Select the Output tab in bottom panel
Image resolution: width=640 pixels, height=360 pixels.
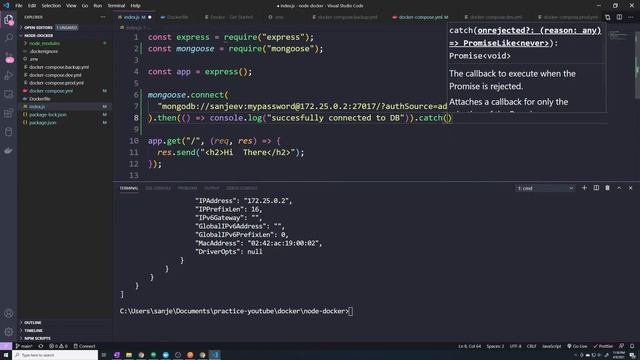click(211, 188)
